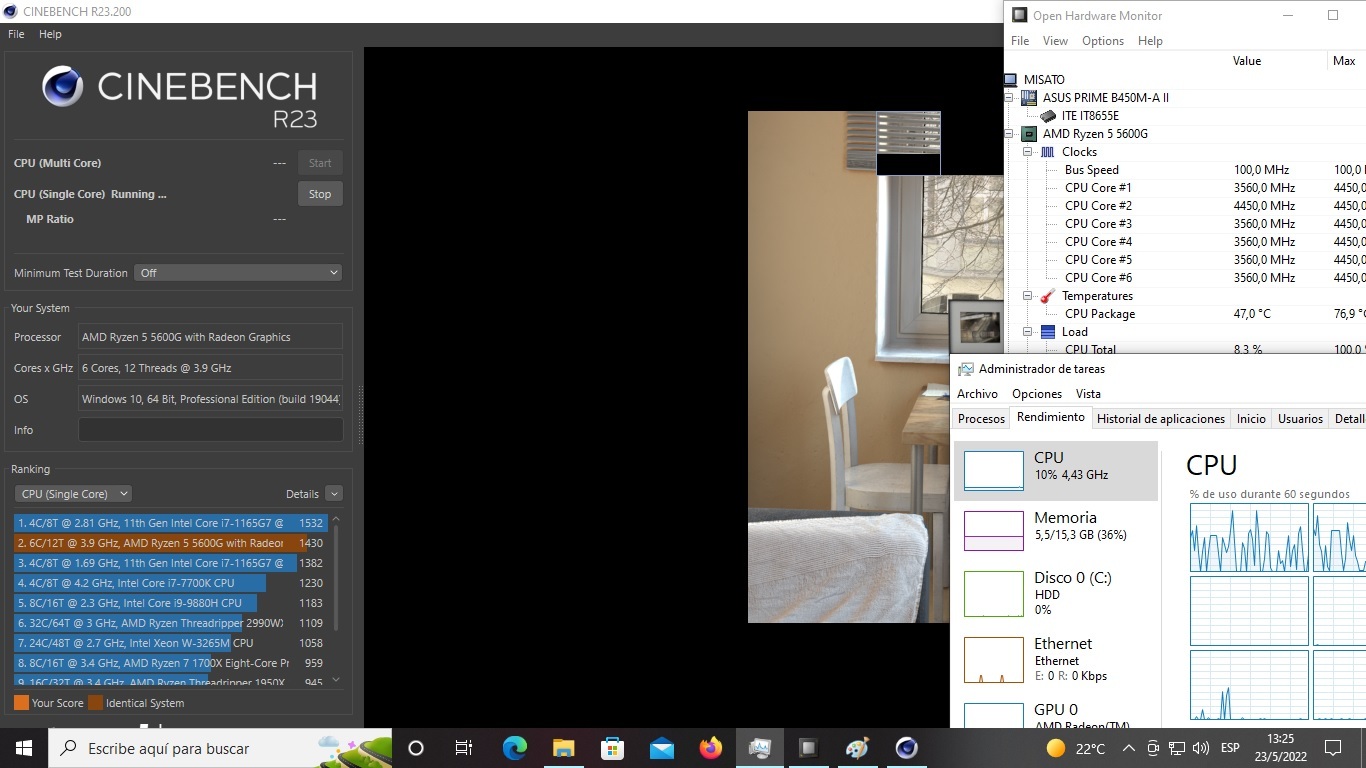Switch to the Procesos tab in Task Manager
Viewport: 1366px width, 768px height.
[981, 419]
